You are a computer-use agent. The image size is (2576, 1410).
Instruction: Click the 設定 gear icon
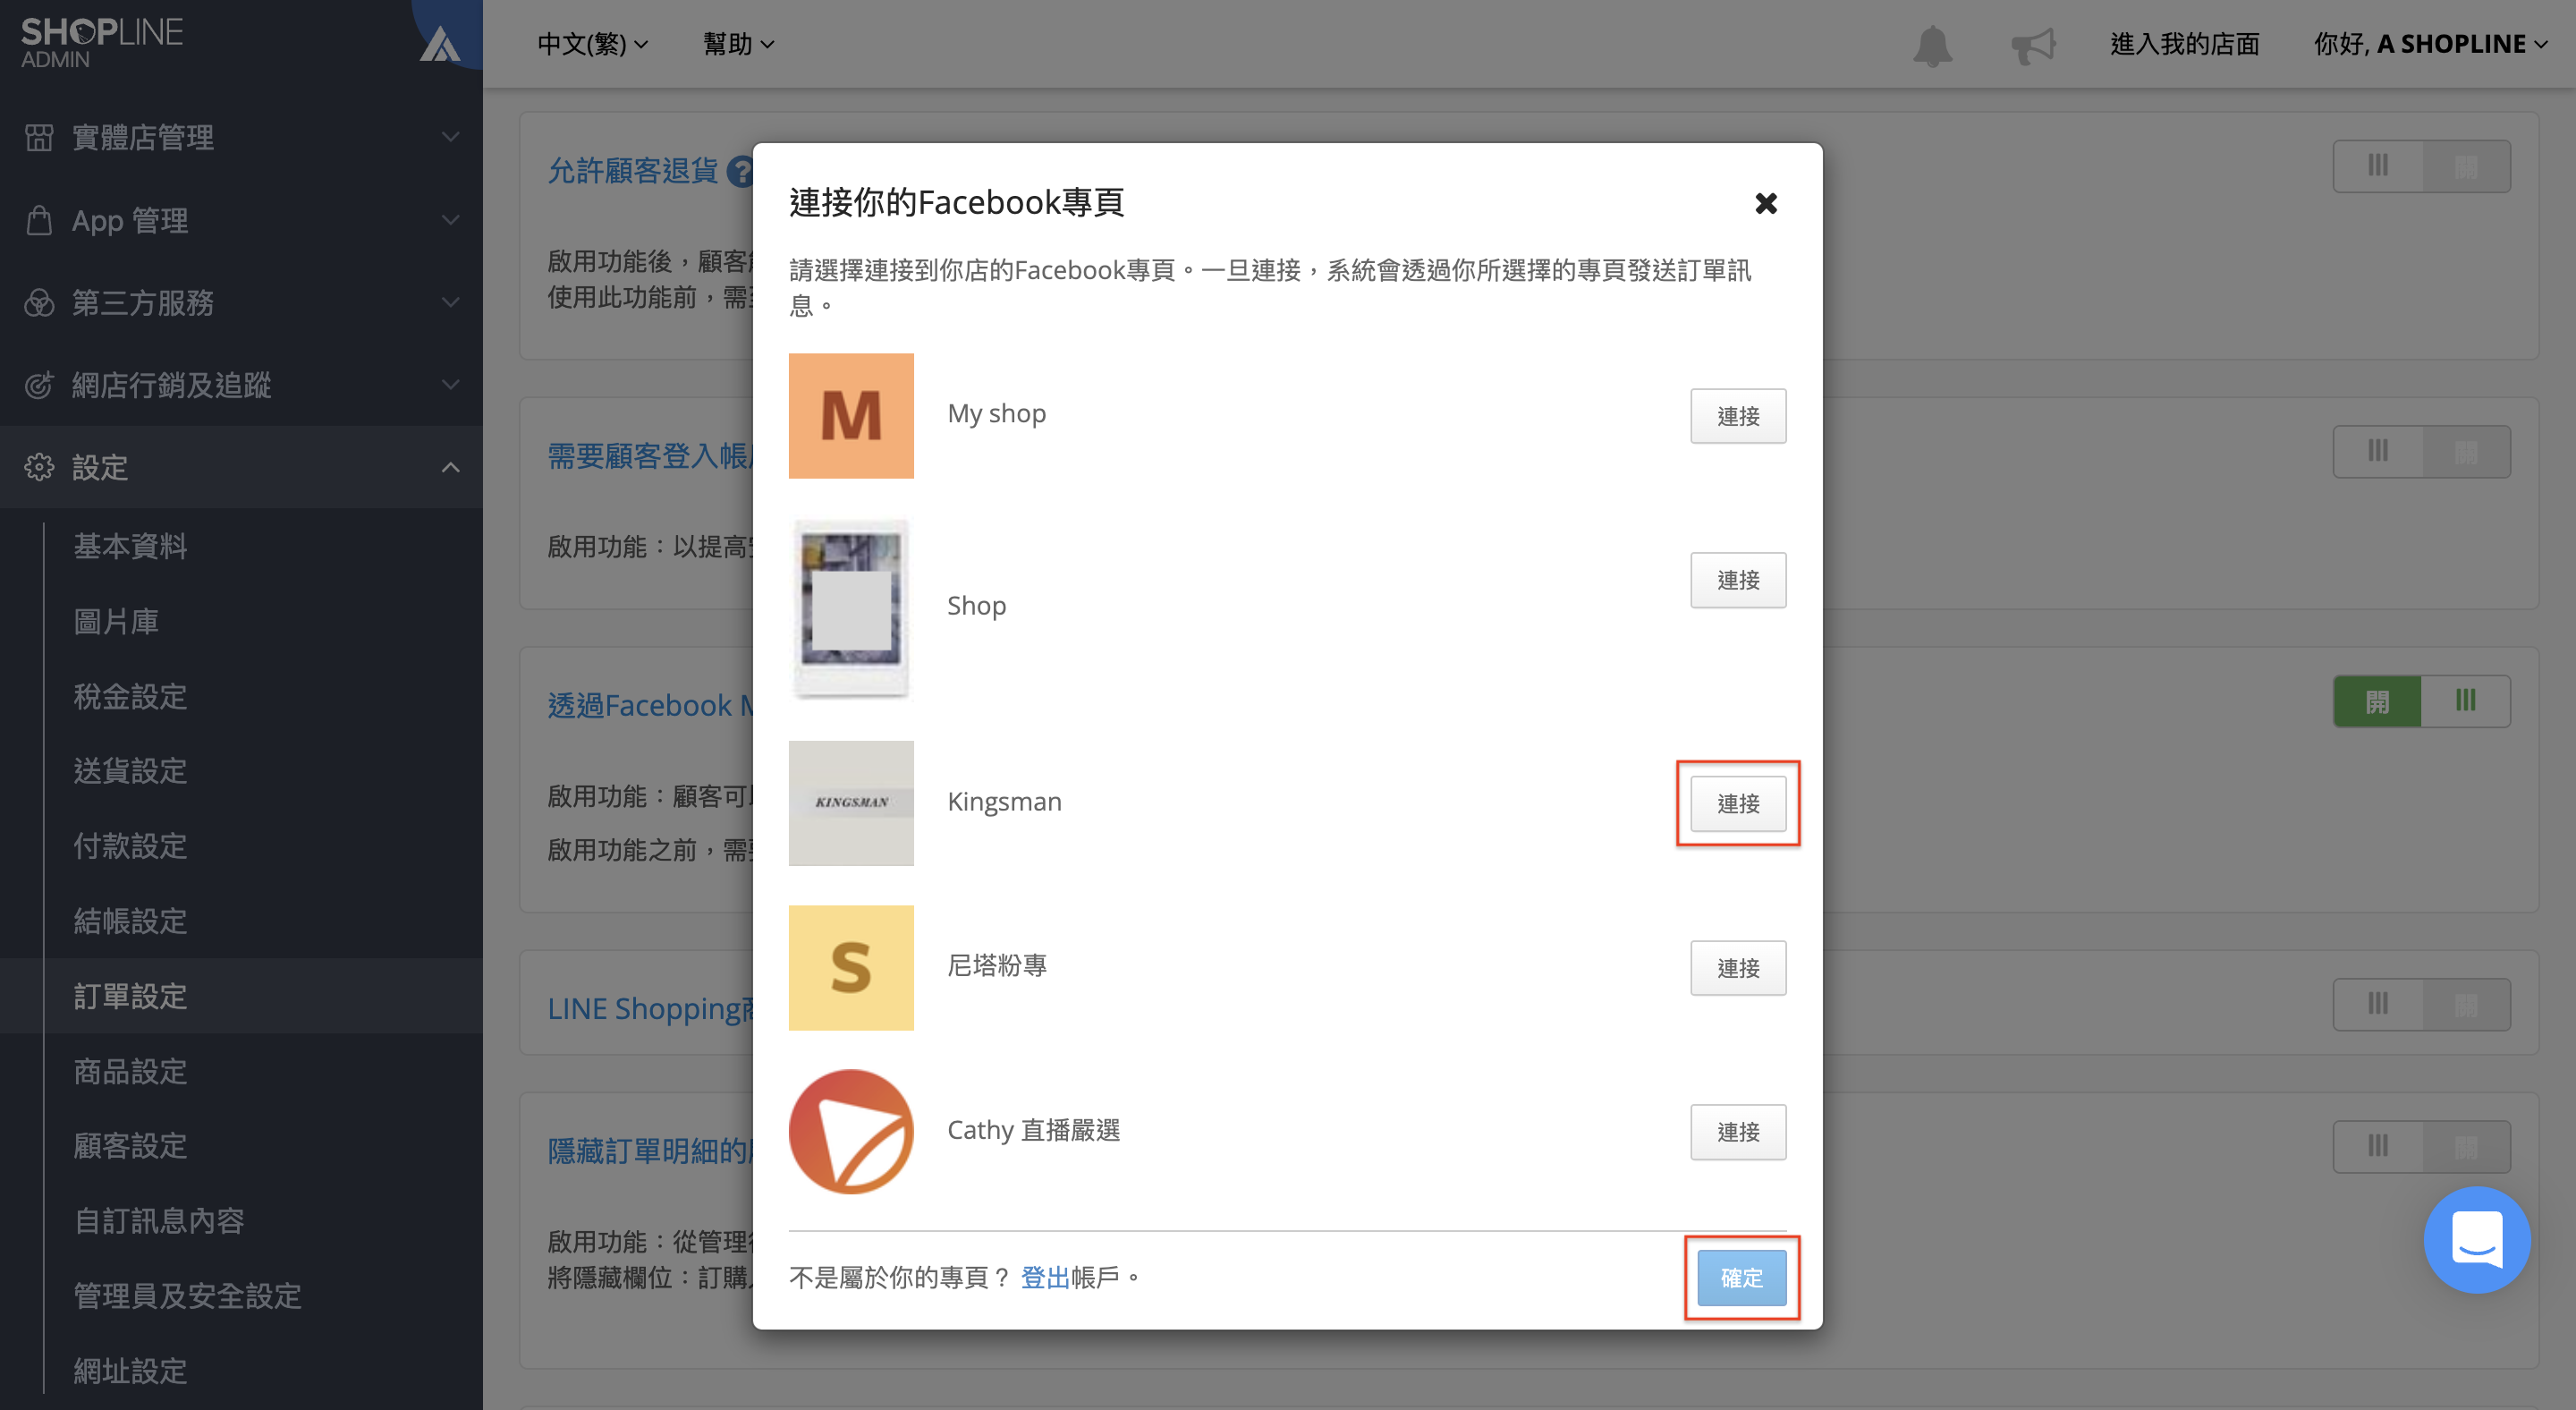(x=39, y=467)
